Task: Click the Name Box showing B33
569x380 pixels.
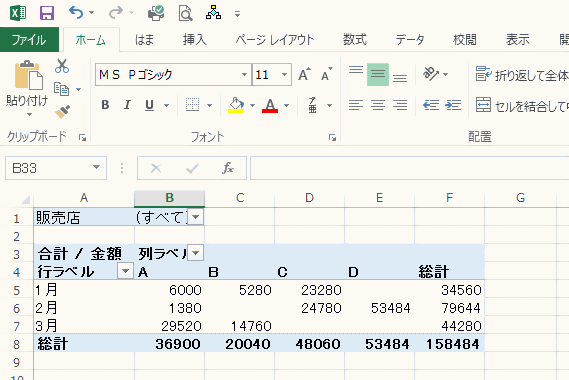Action: [56, 168]
